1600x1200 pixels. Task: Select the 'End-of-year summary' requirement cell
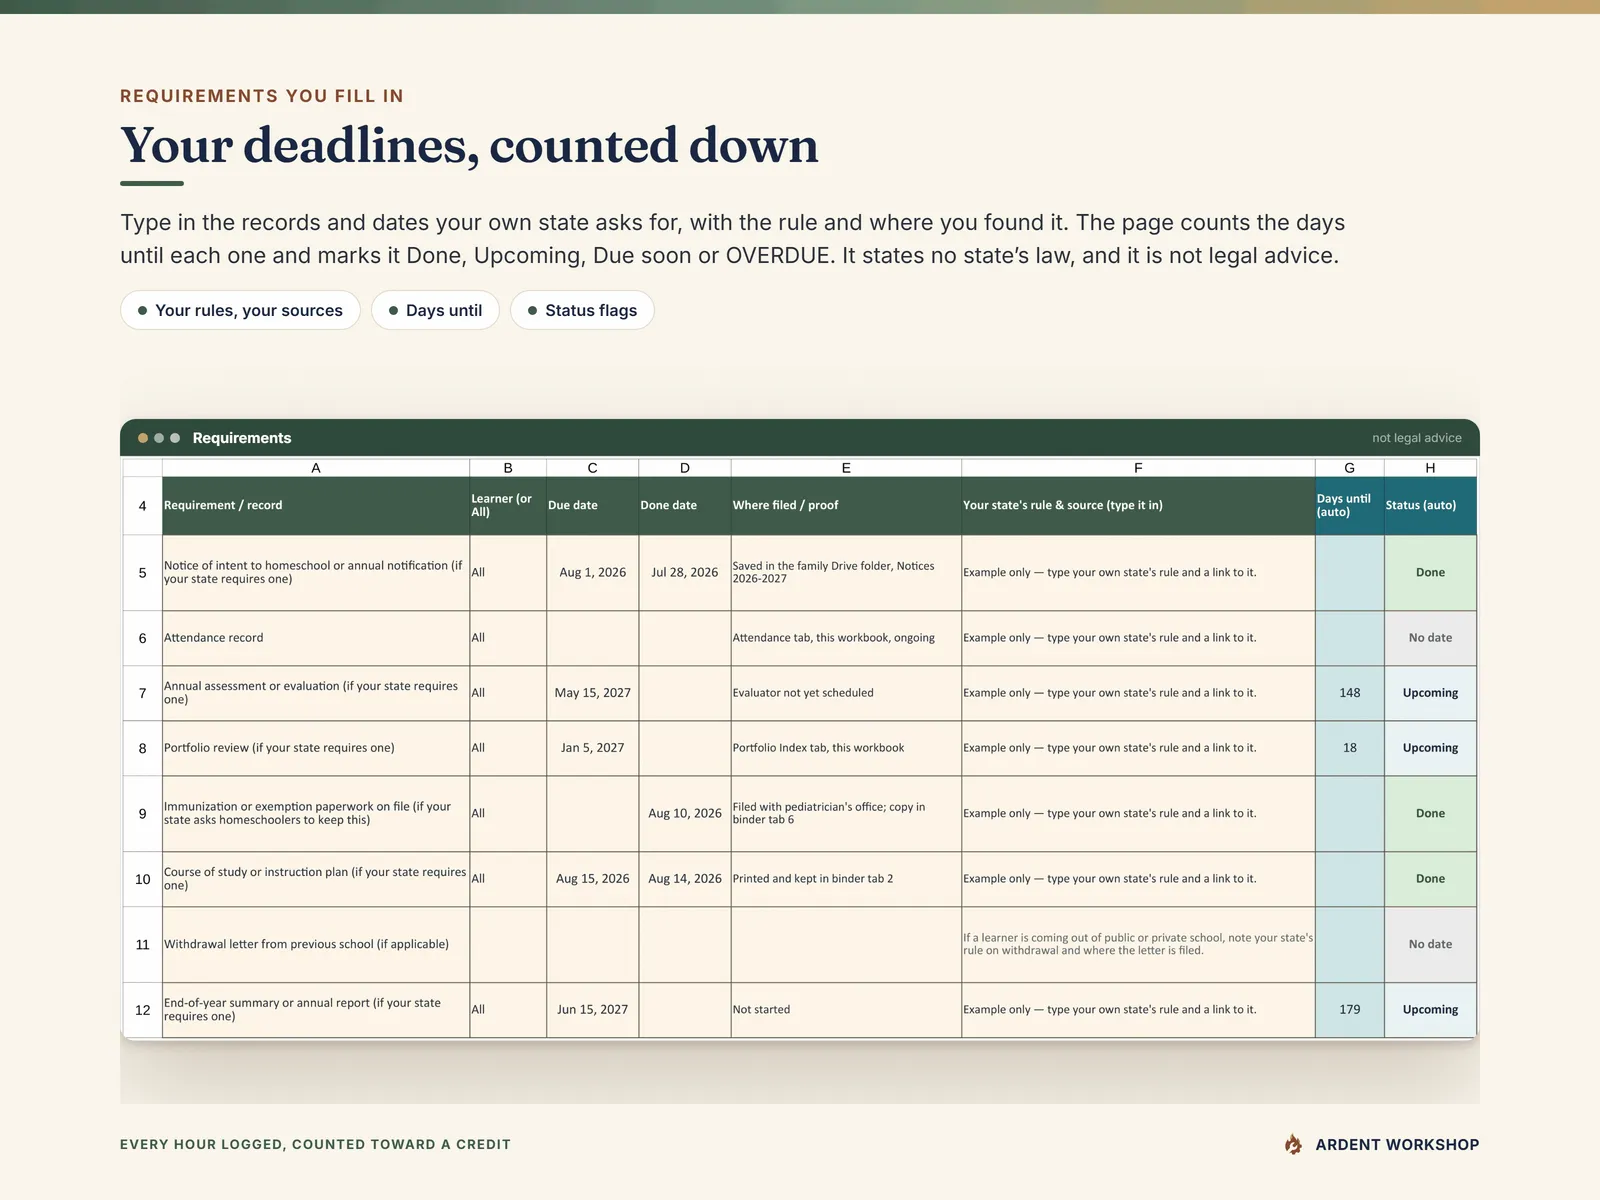point(316,1010)
